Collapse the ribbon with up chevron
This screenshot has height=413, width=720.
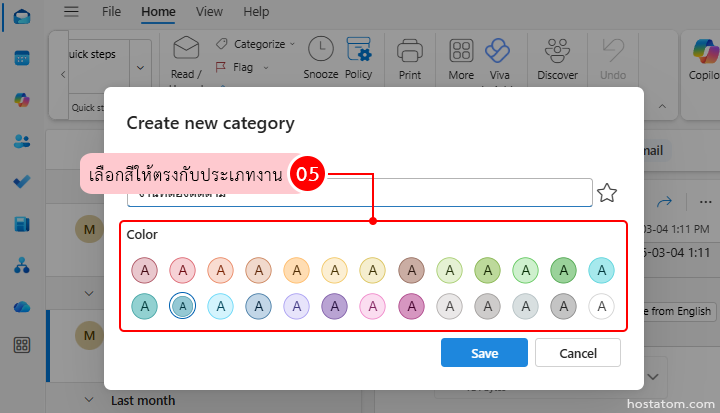[x=662, y=107]
